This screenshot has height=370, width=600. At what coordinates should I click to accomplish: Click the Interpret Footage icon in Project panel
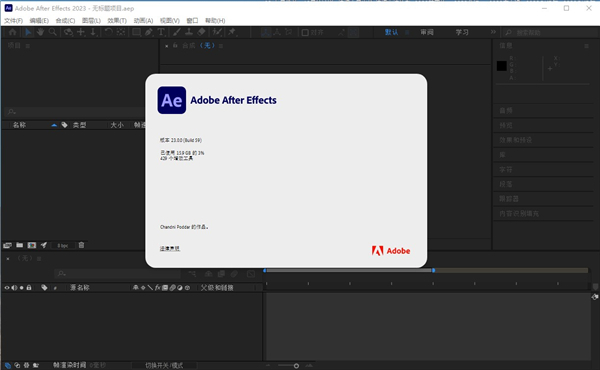[7, 245]
